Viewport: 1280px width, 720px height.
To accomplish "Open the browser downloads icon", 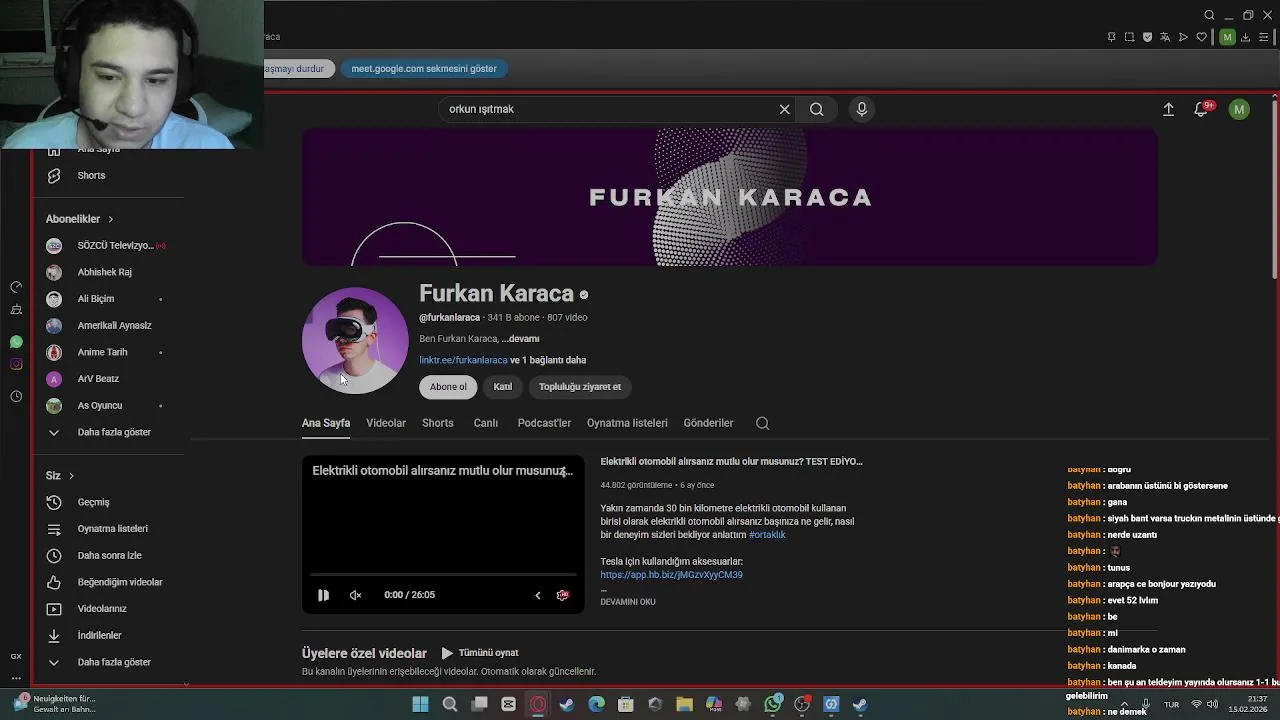I will (x=1245, y=37).
